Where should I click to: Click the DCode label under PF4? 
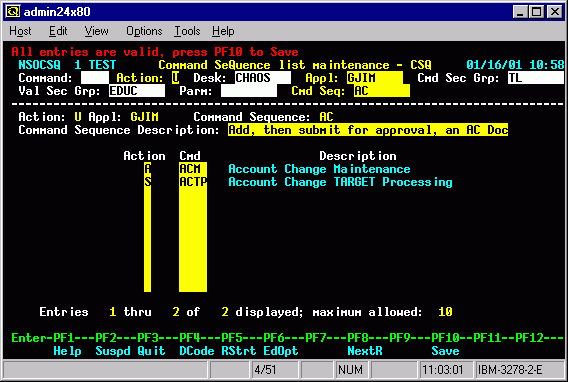[197, 351]
